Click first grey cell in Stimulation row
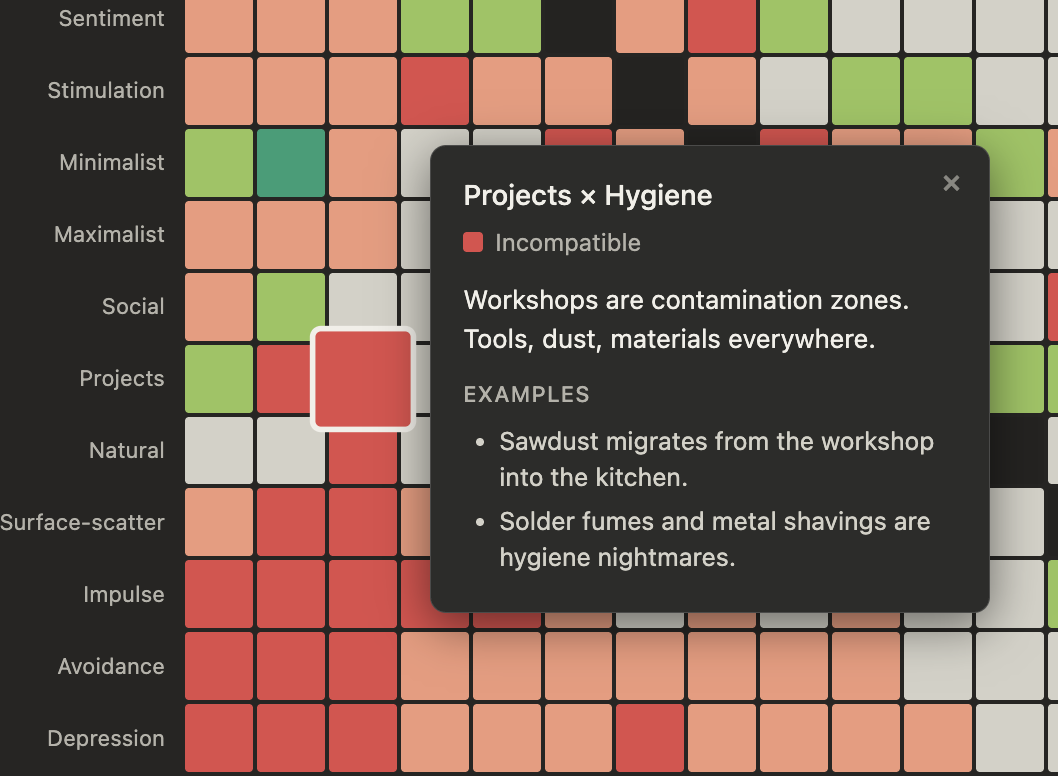The width and height of the screenshot is (1058, 776). tap(794, 90)
